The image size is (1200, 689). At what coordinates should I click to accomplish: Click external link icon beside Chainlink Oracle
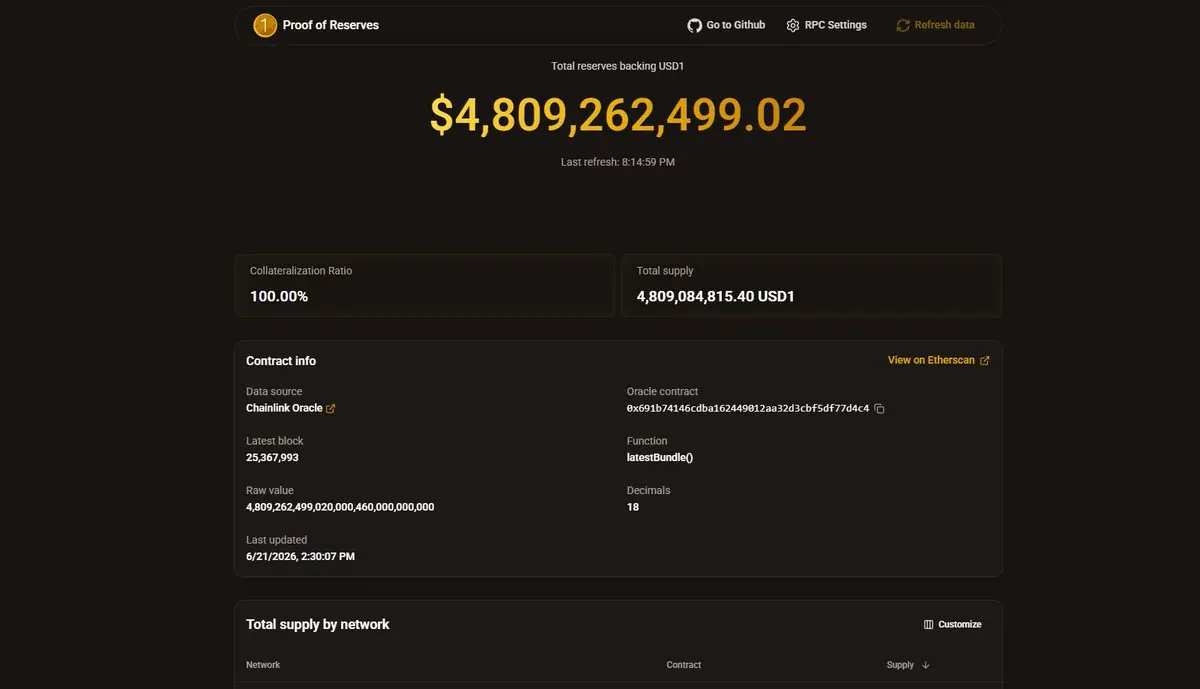click(x=331, y=408)
